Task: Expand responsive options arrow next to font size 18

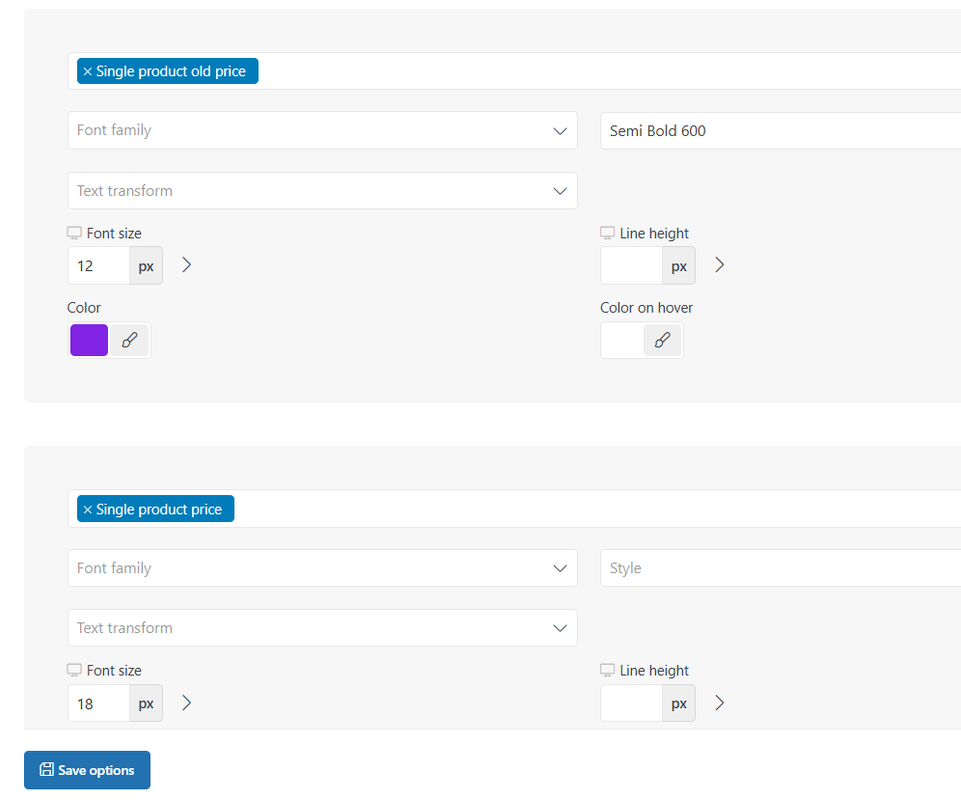Action: (x=187, y=703)
